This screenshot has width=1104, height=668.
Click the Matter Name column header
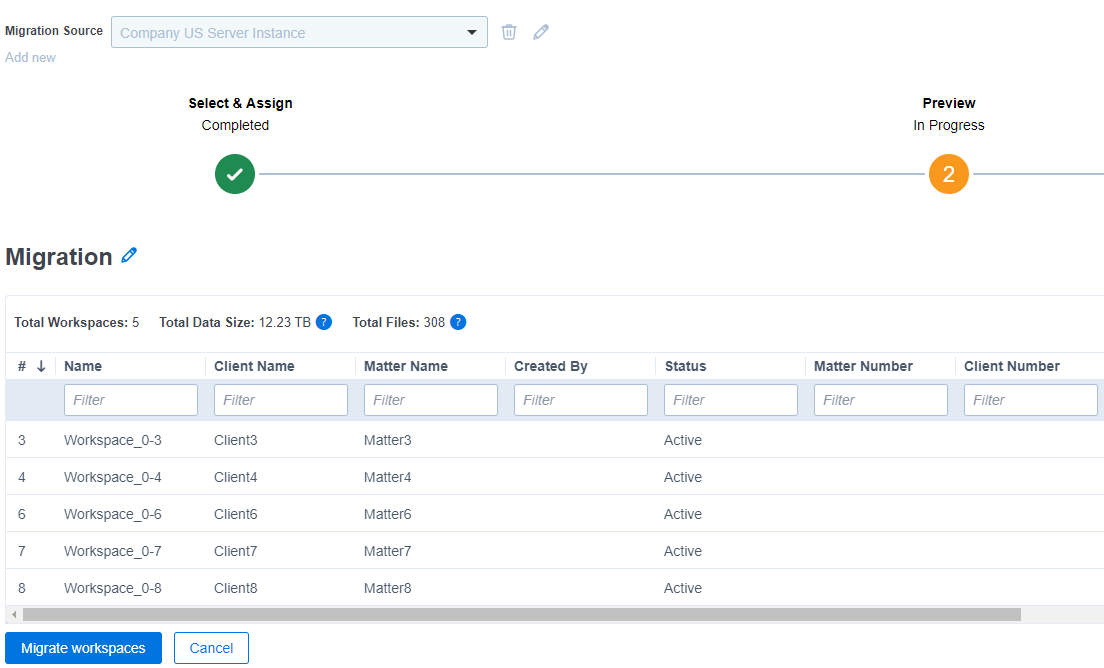click(406, 366)
